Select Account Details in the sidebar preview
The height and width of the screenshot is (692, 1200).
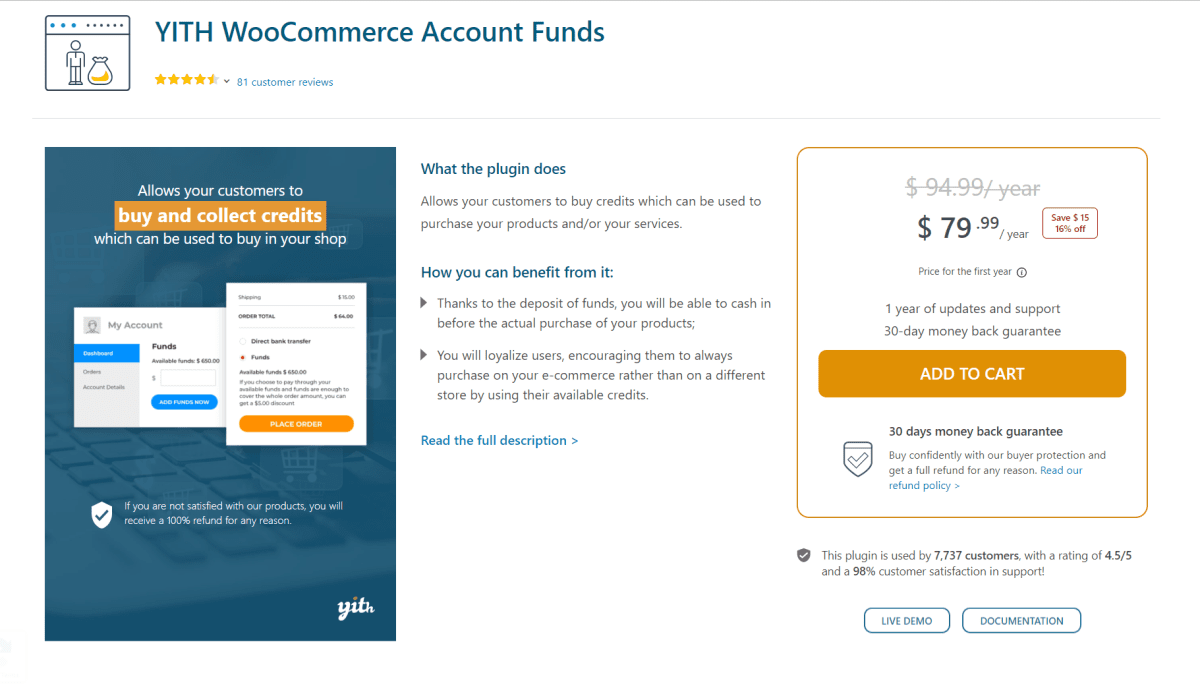[104, 387]
